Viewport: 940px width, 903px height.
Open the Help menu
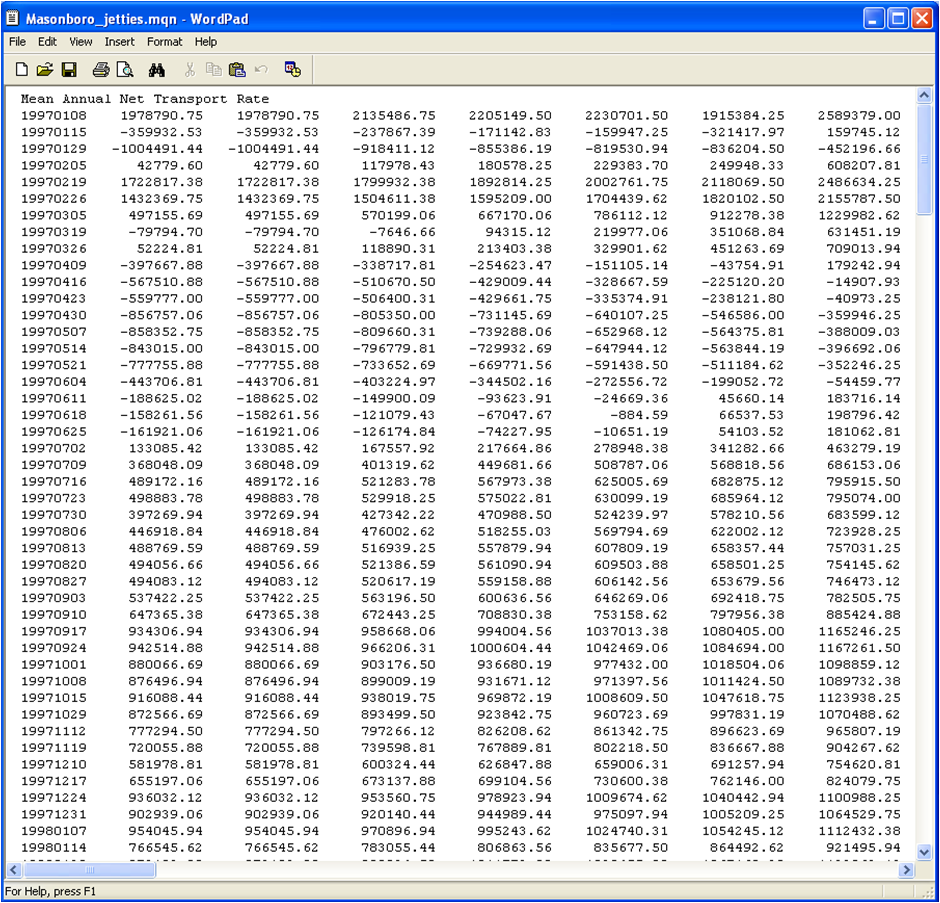pos(206,41)
